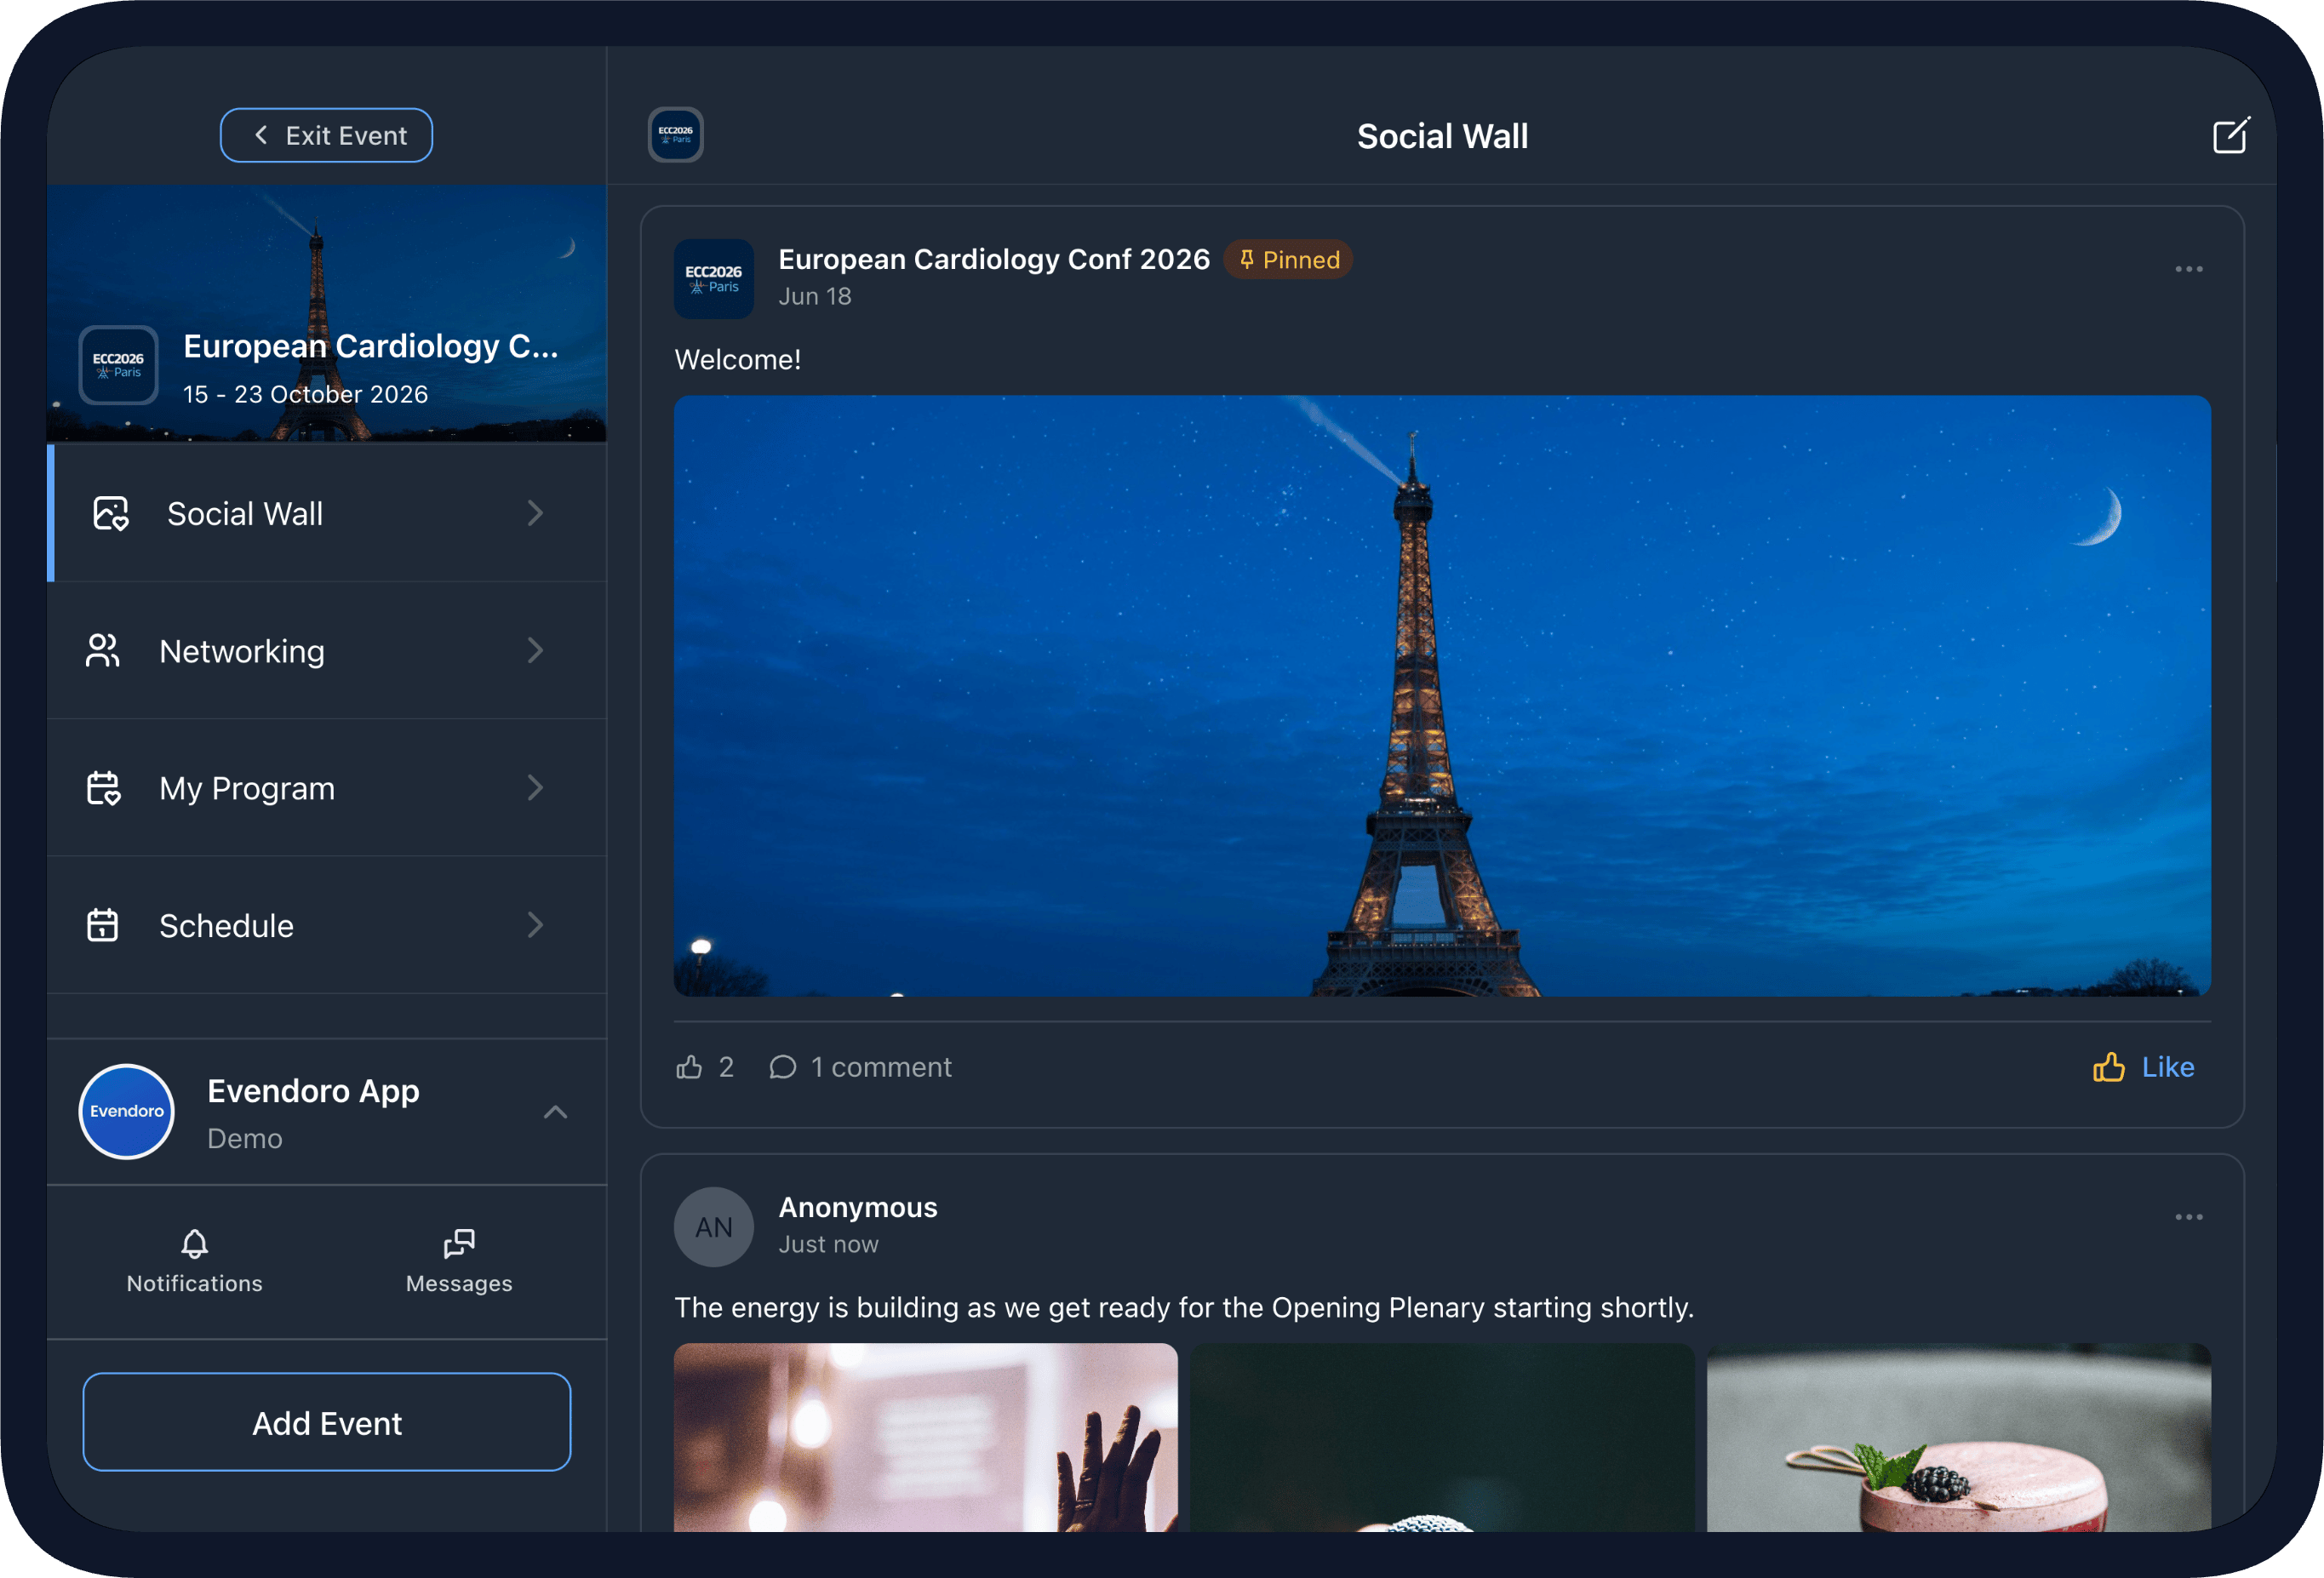Open the My Program menu item
This screenshot has height=1578, width=2324.
point(327,788)
